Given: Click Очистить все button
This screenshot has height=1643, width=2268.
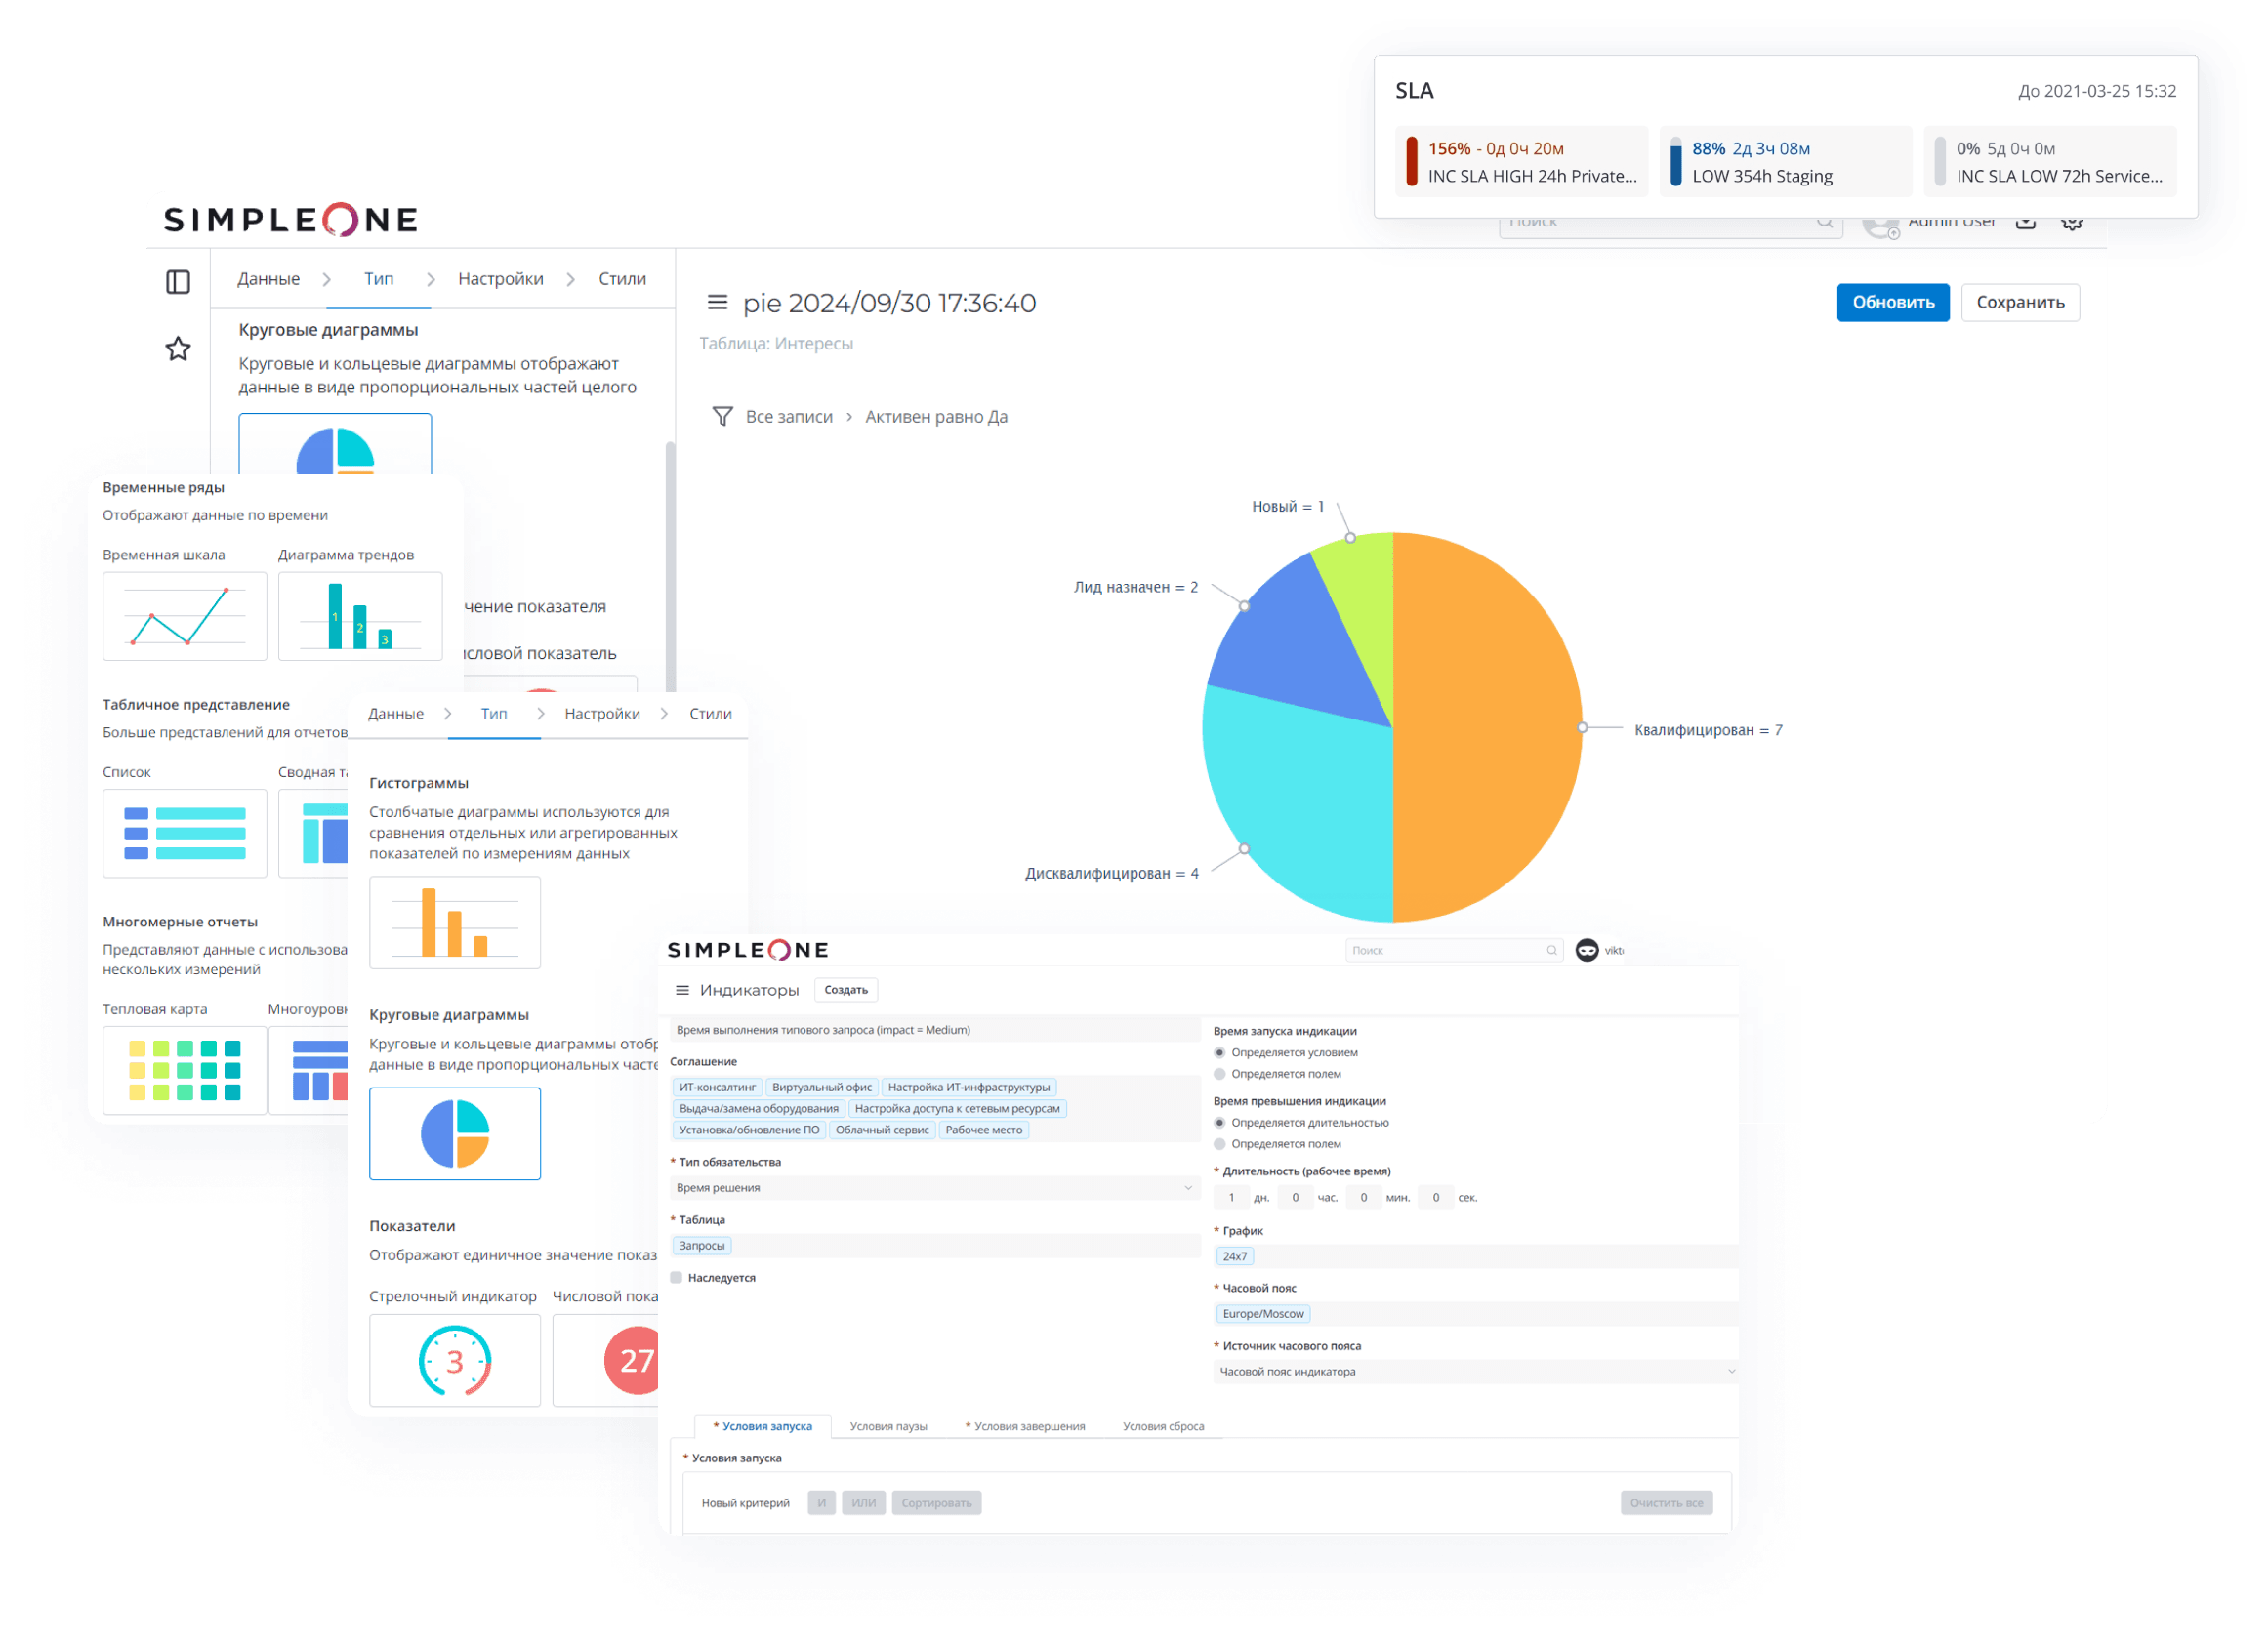Looking at the screenshot, I should tap(1666, 1502).
